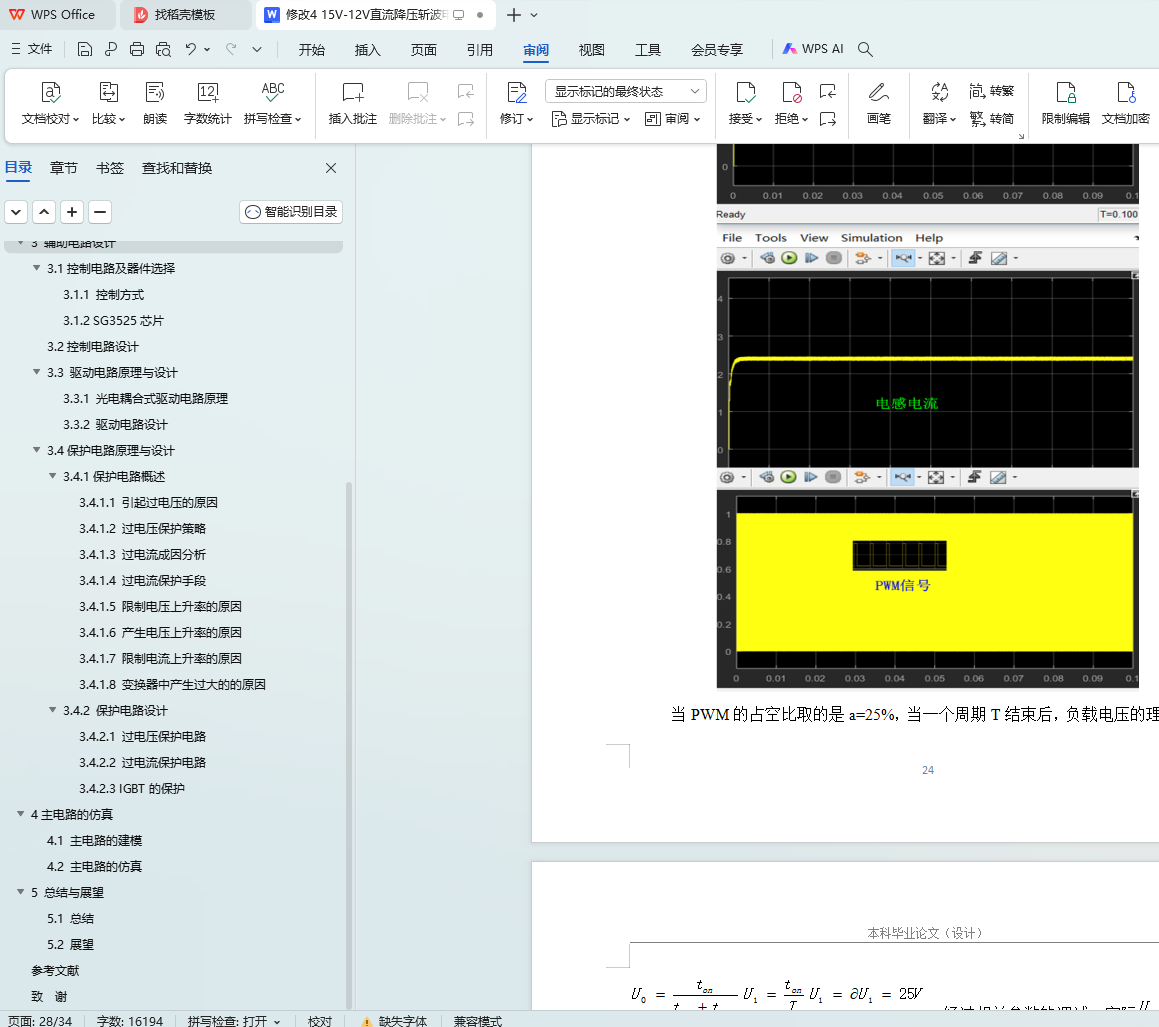Open the Review pane (审阅) dropdown
Image resolution: width=1159 pixels, height=1027 pixels.
[672, 119]
